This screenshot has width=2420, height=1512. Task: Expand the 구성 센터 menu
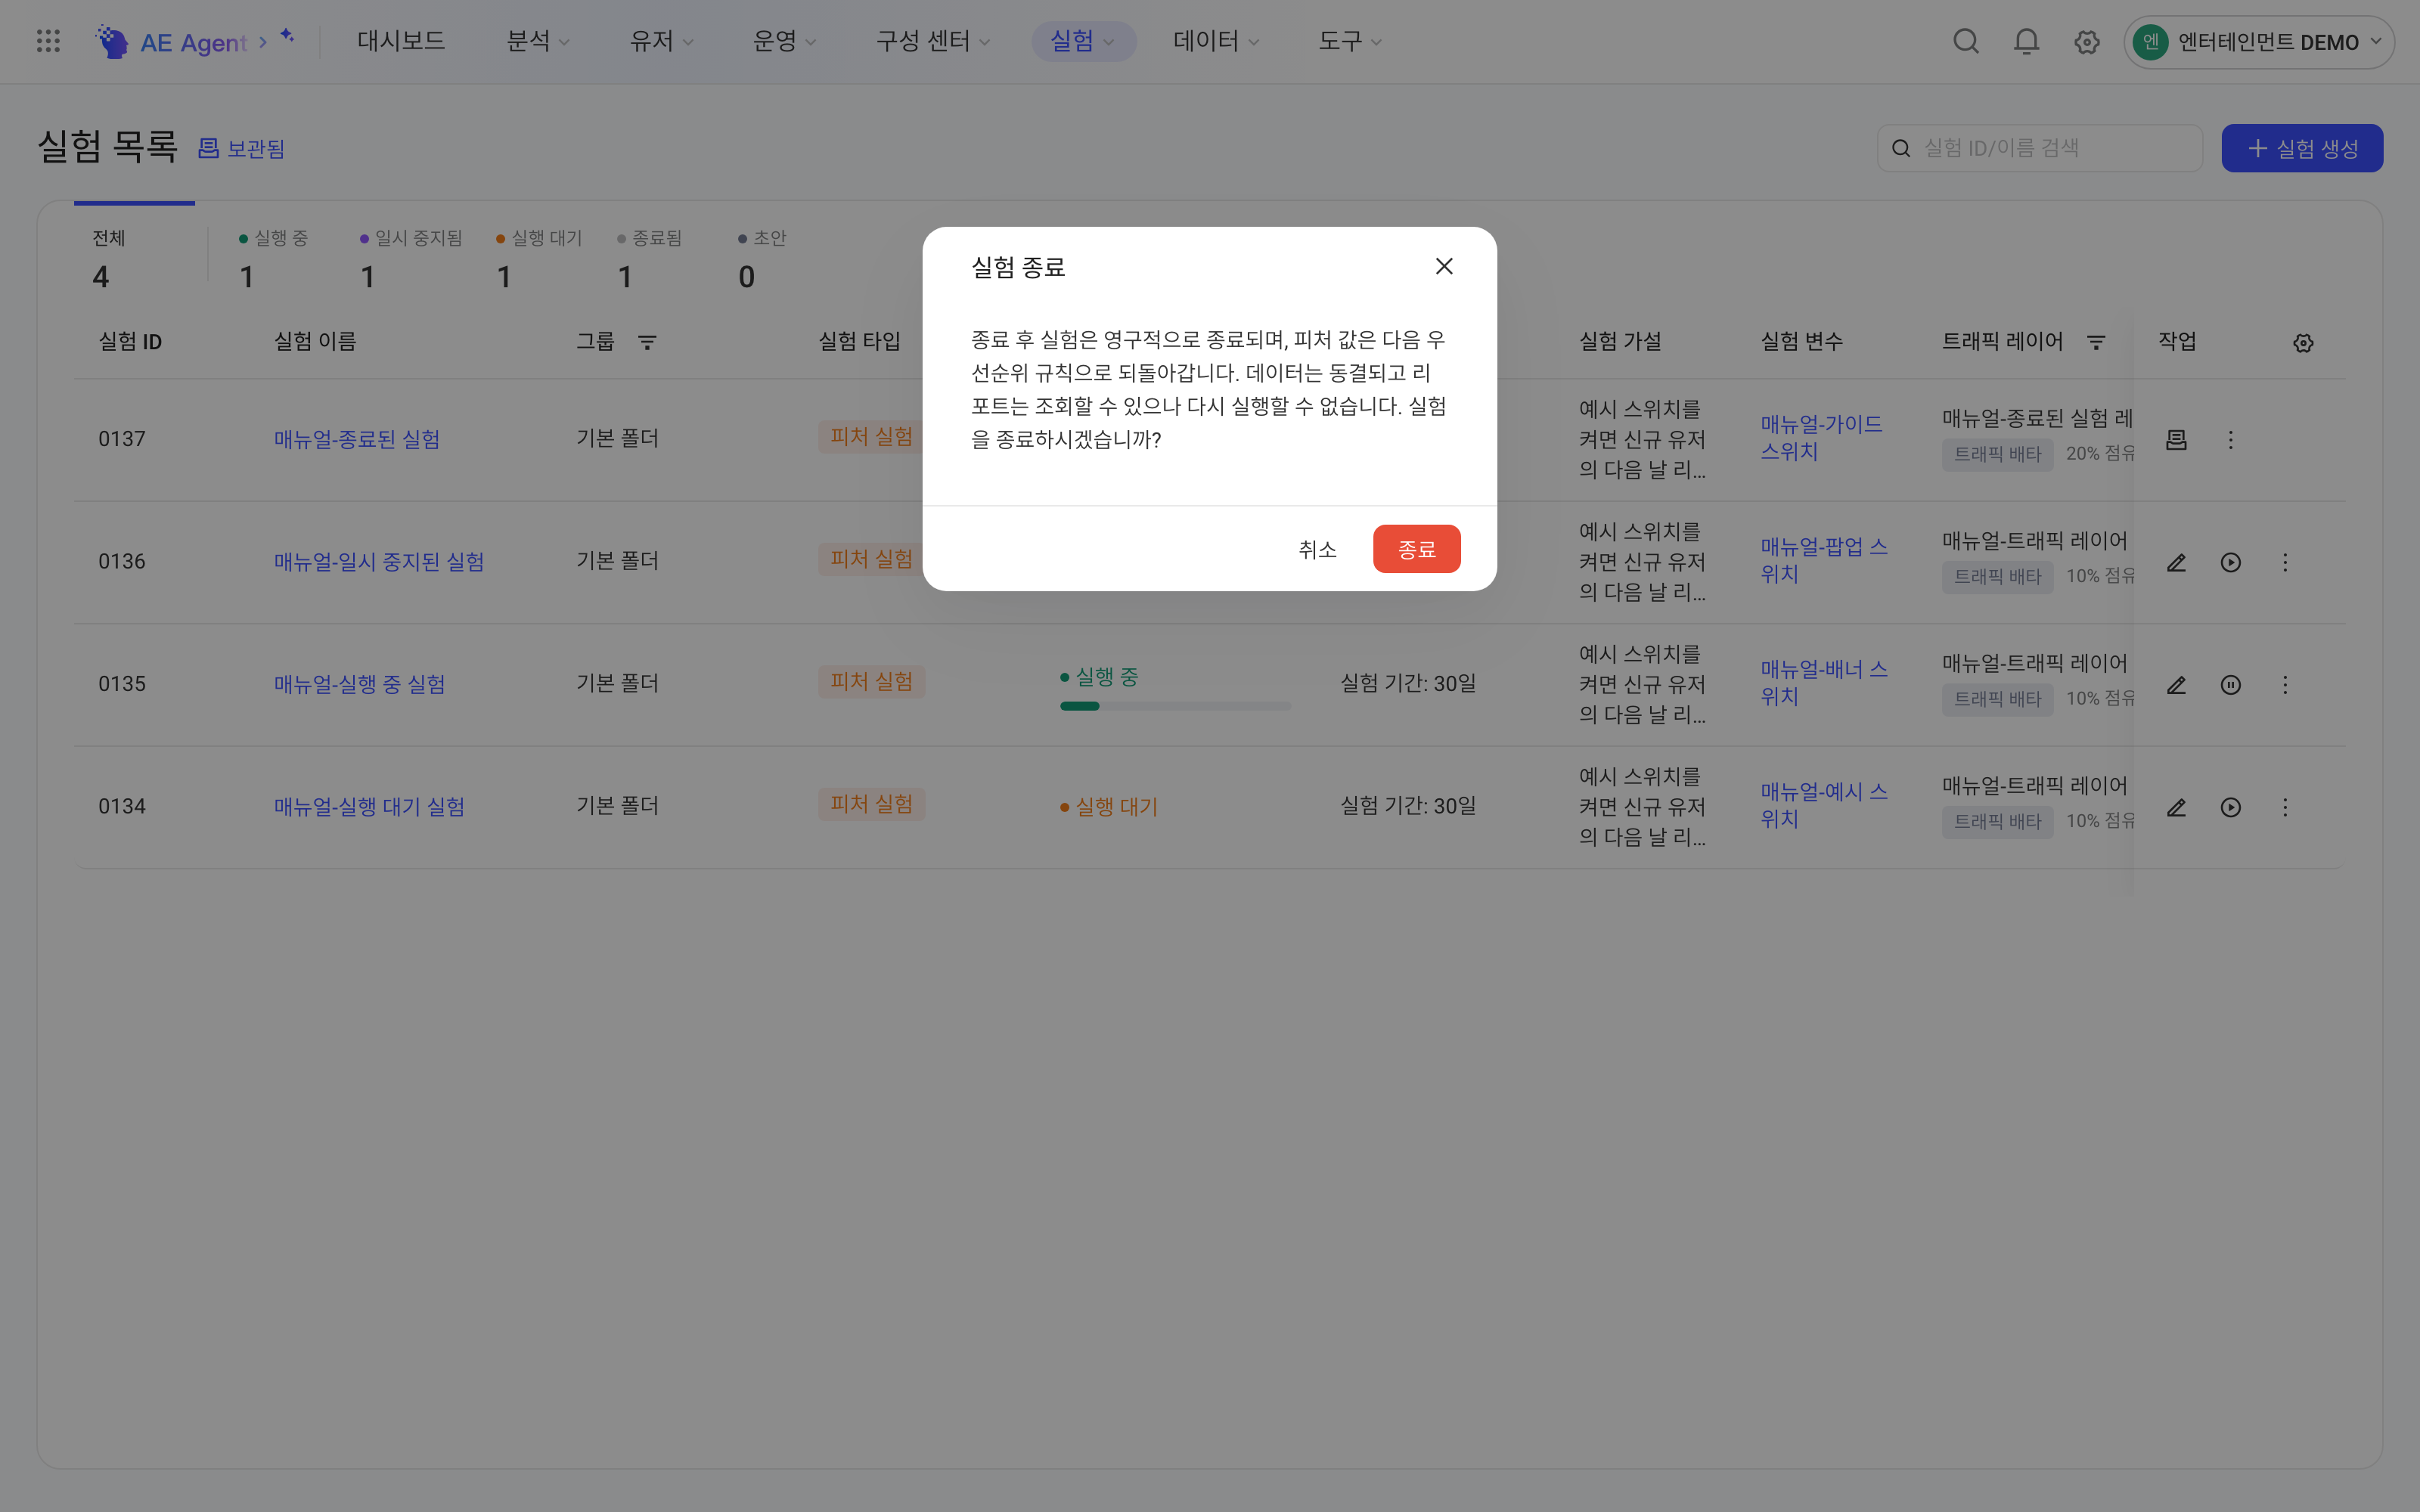click(933, 41)
